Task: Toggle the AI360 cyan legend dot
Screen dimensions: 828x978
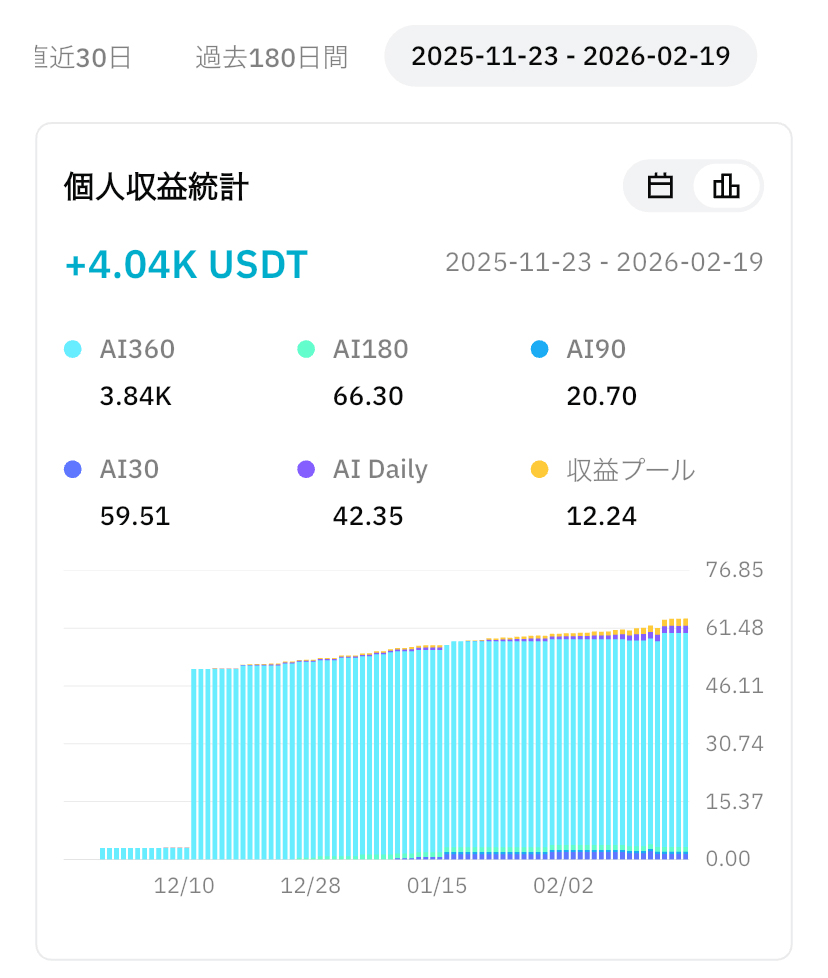Action: tap(72, 349)
